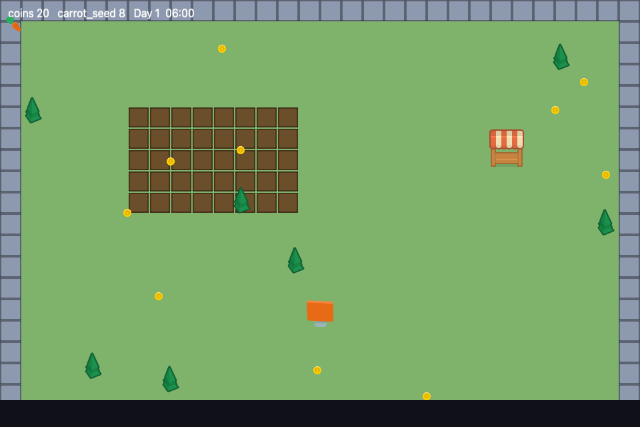Click the top-right corner soil tile
This screenshot has height=427, width=640.
coord(288,117)
